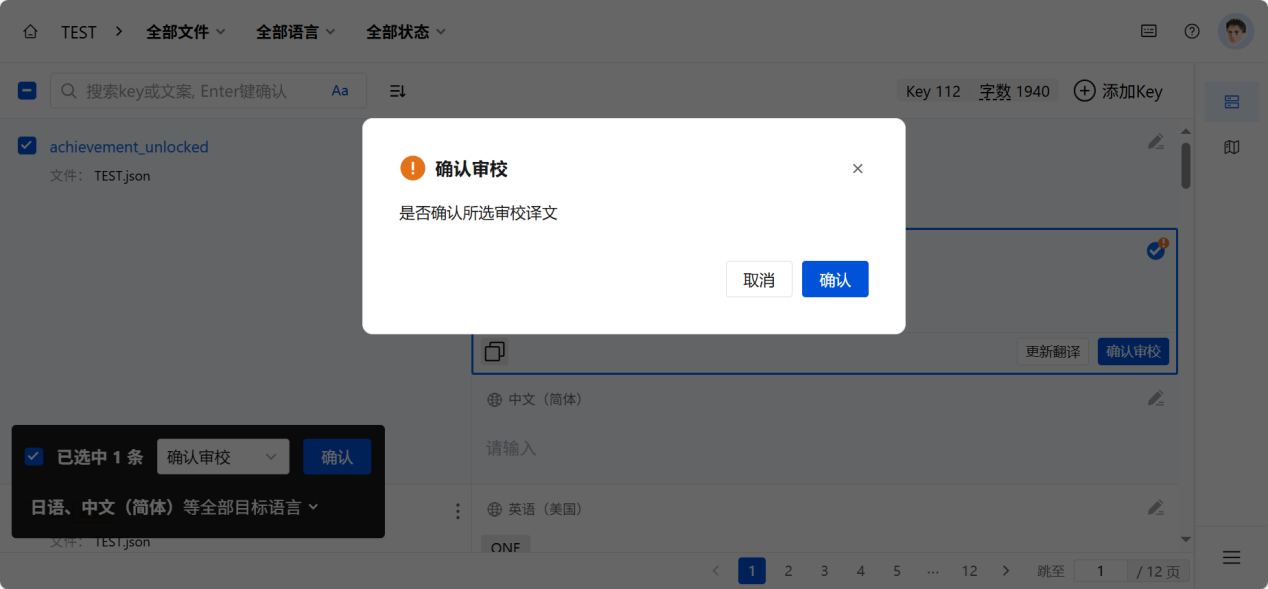This screenshot has height=589, width=1268.
Task: Go to page 3
Action: (824, 571)
